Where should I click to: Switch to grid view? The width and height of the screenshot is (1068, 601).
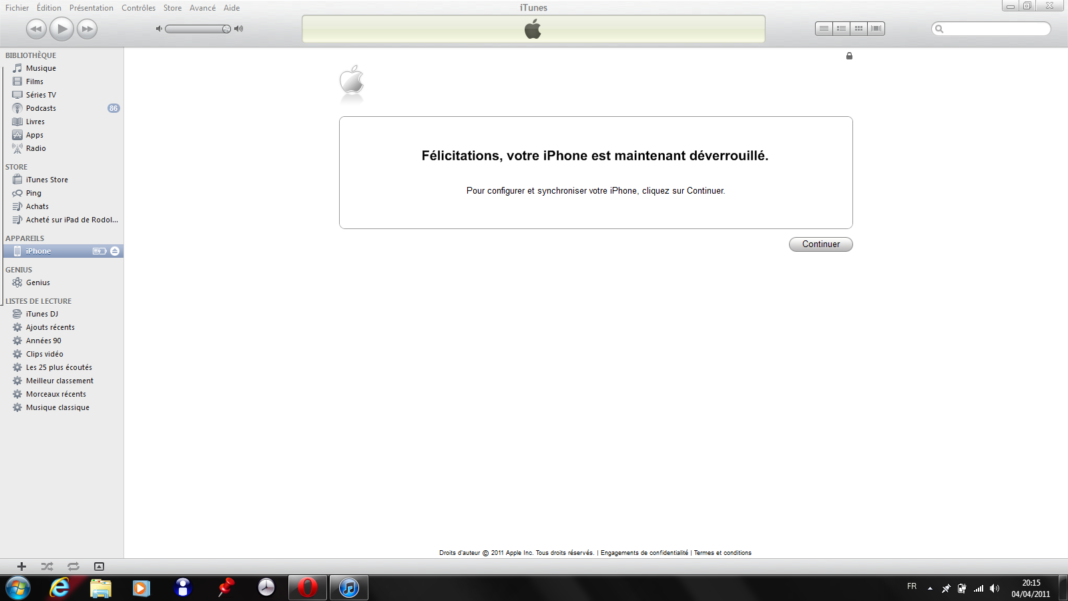(858, 29)
